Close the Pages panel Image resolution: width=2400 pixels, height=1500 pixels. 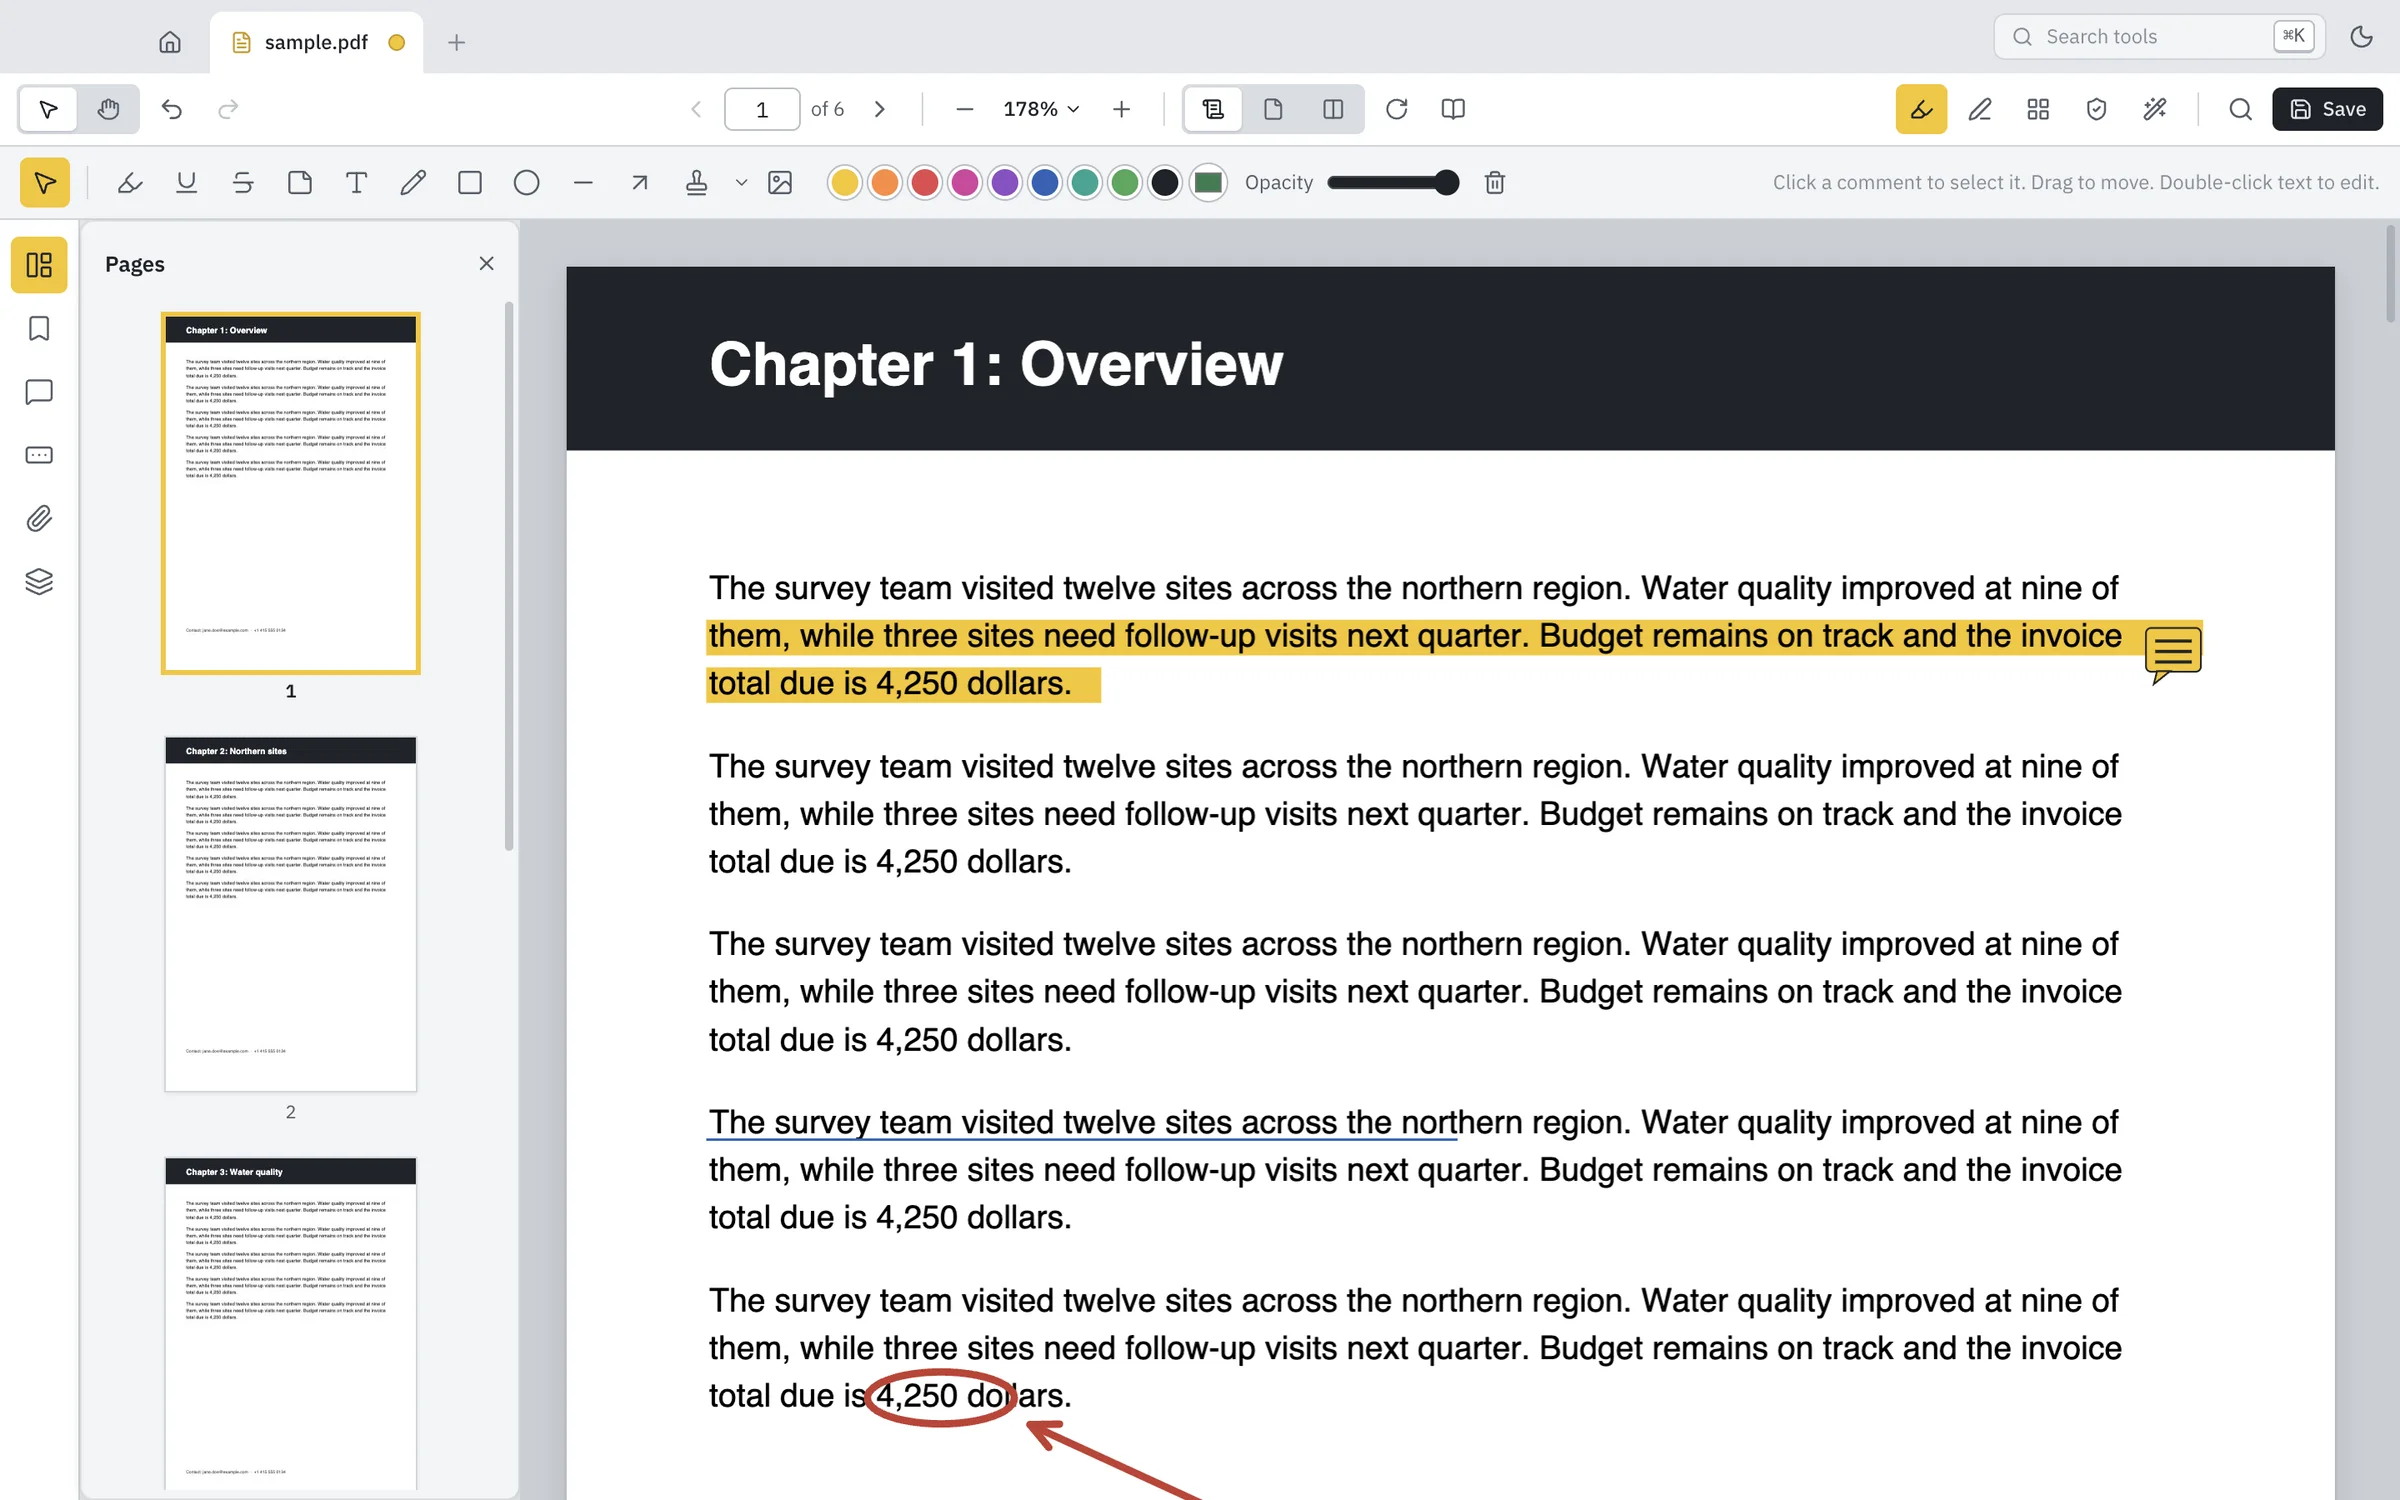pyautogui.click(x=487, y=264)
